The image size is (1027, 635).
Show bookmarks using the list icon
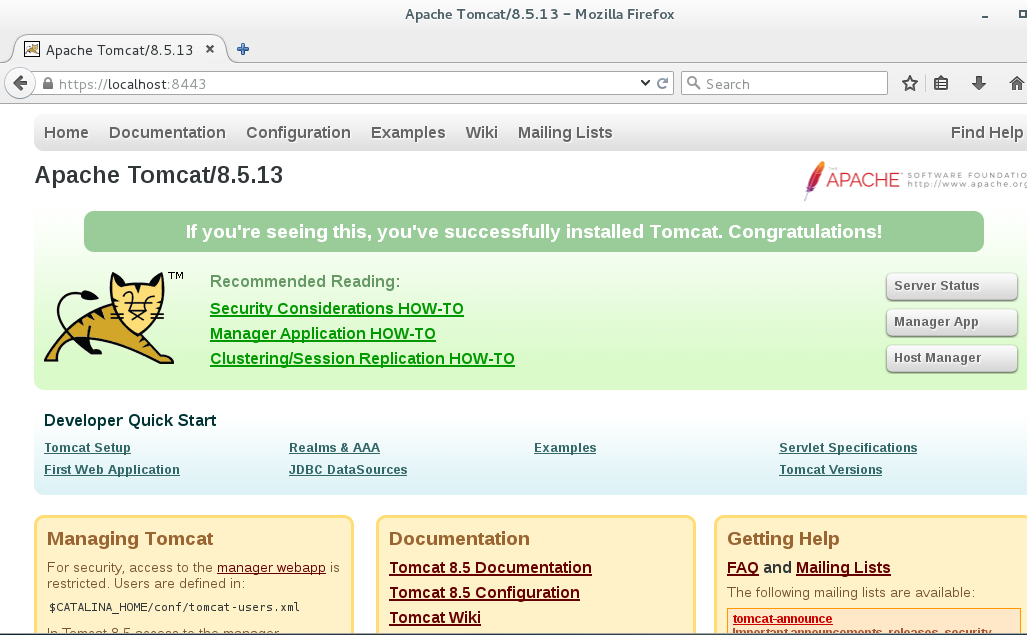pos(941,84)
